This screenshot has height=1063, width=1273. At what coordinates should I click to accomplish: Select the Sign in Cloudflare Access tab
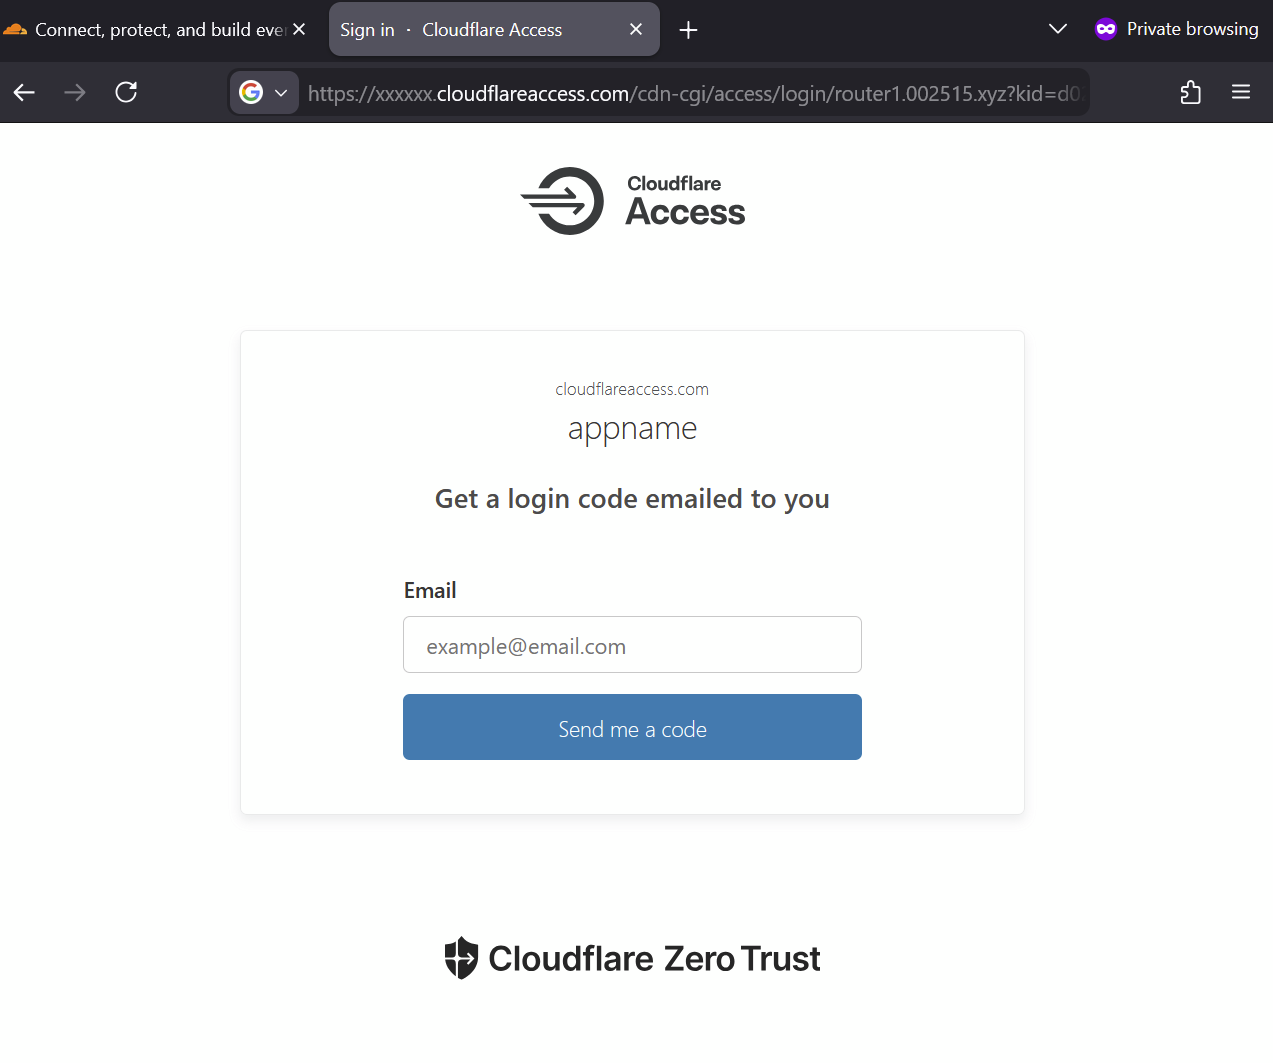[470, 30]
